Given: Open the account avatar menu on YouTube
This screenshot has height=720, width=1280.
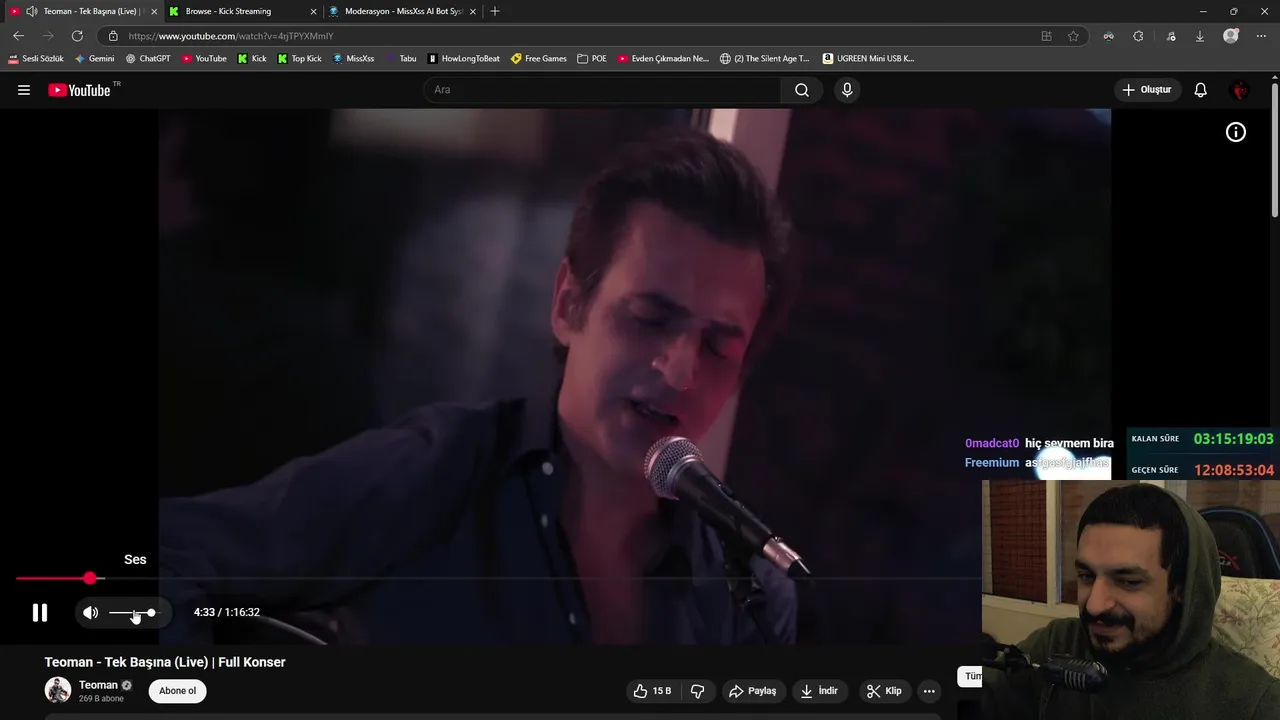Looking at the screenshot, I should [1240, 90].
